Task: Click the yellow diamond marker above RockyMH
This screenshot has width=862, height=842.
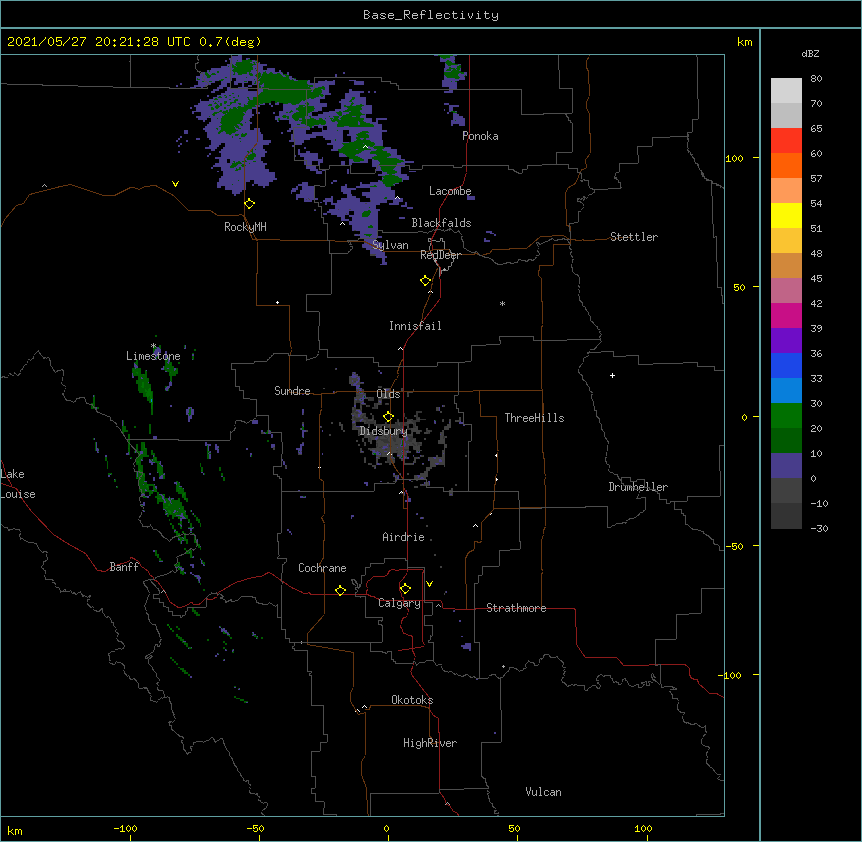Action: pos(250,204)
